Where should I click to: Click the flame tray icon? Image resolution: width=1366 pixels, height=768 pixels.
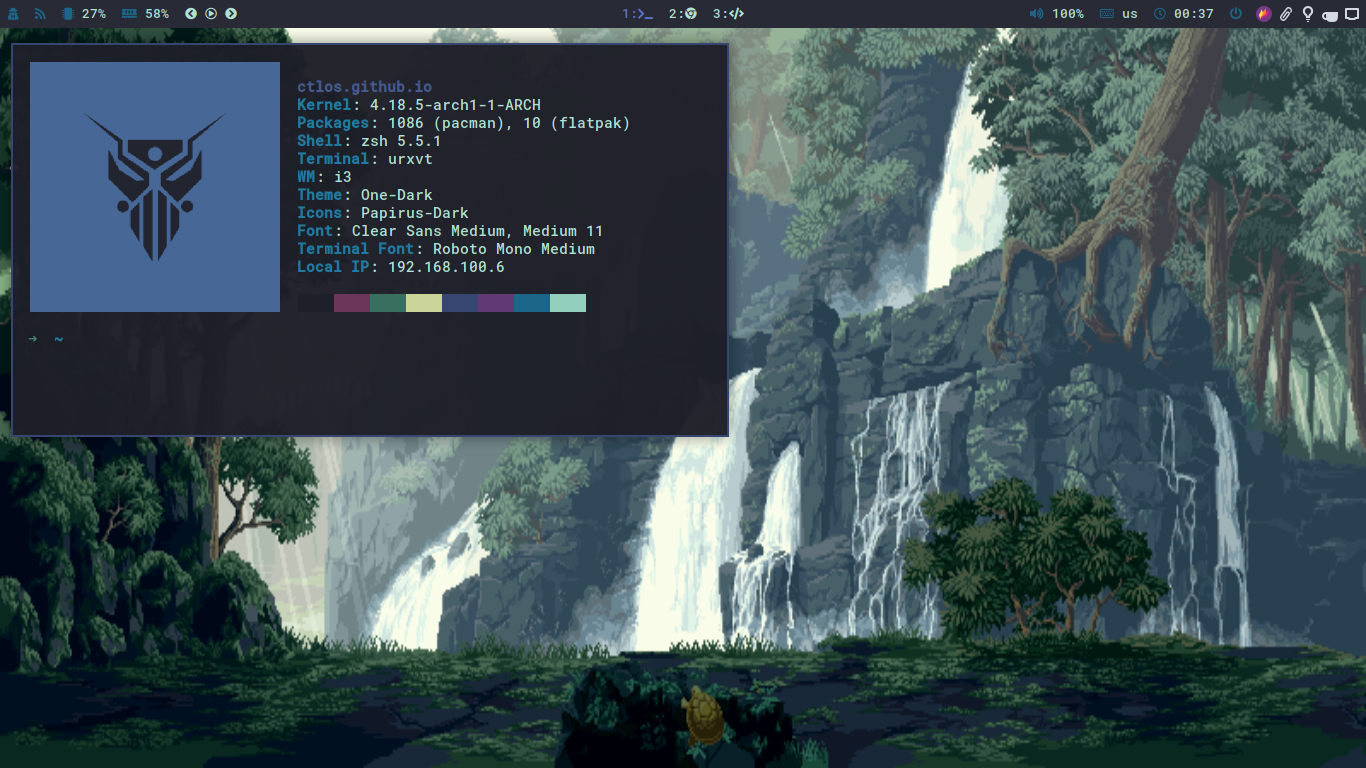click(x=1264, y=14)
